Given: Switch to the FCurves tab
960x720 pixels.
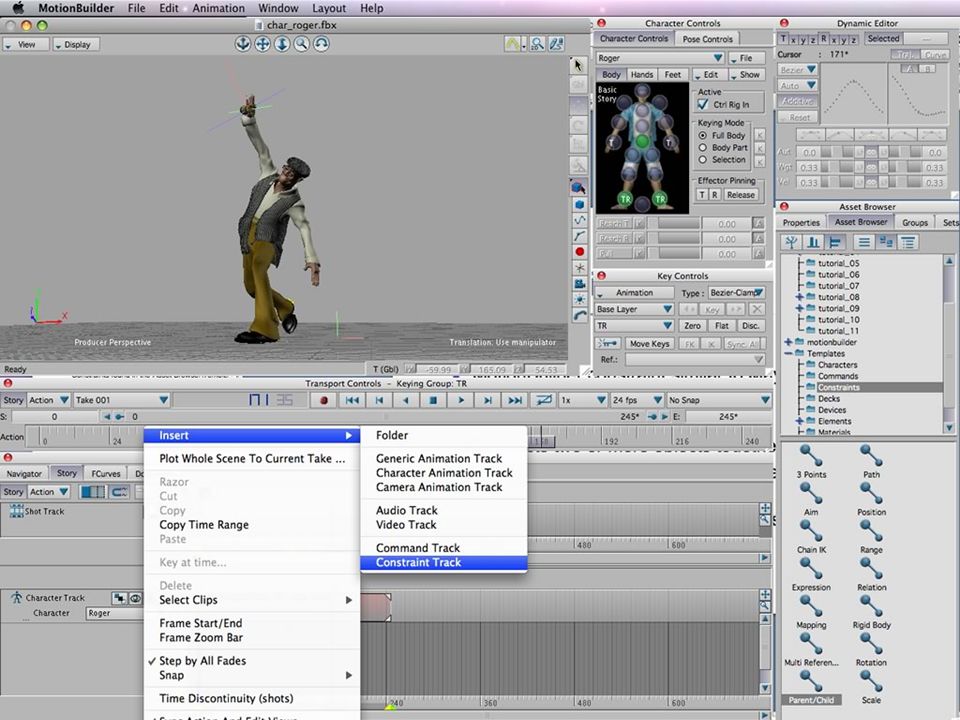Looking at the screenshot, I should click(106, 473).
